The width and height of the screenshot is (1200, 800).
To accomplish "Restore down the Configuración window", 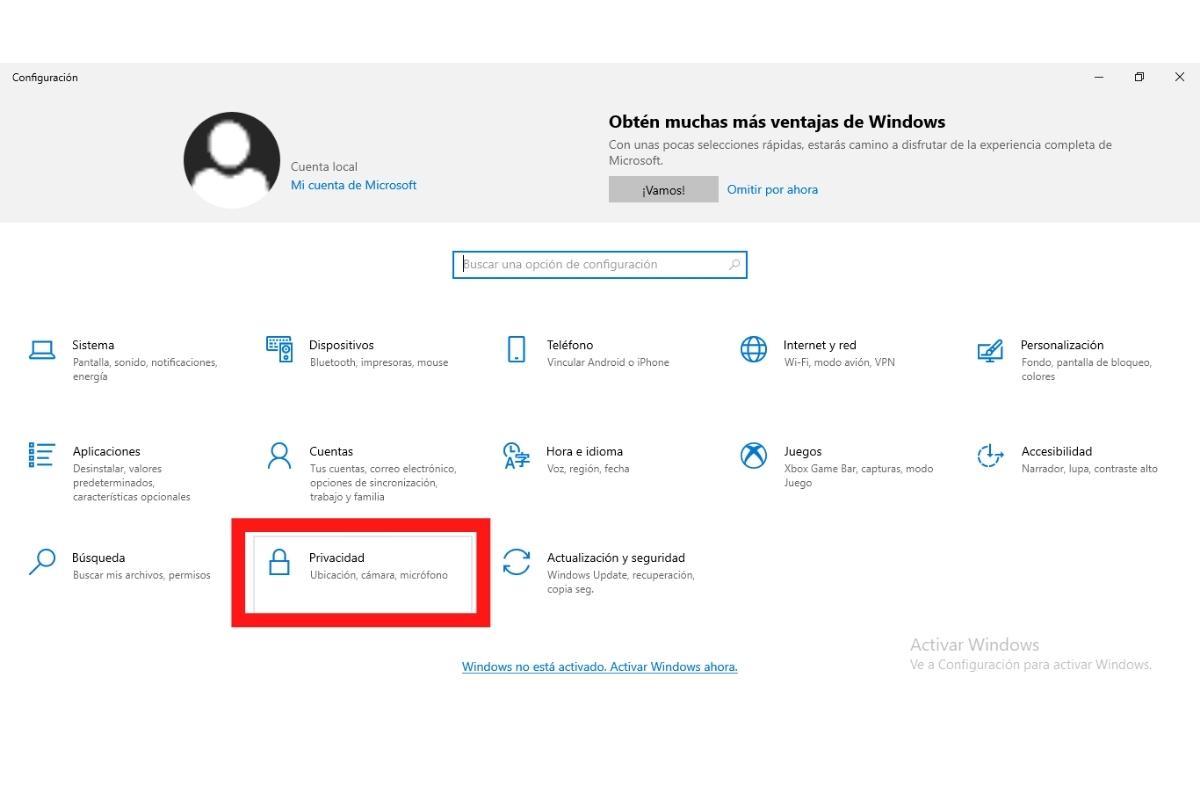I will [1139, 77].
